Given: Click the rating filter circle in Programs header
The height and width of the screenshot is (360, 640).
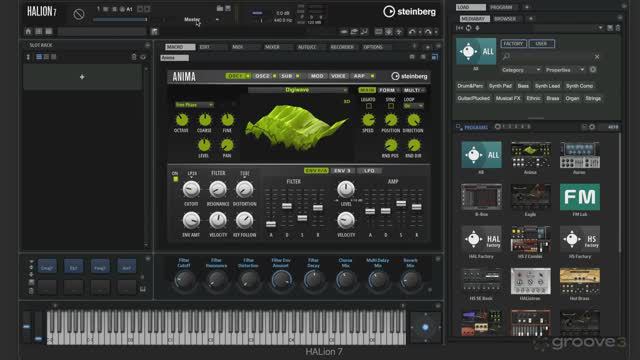Looking at the screenshot, I should pyautogui.click(x=497, y=127).
